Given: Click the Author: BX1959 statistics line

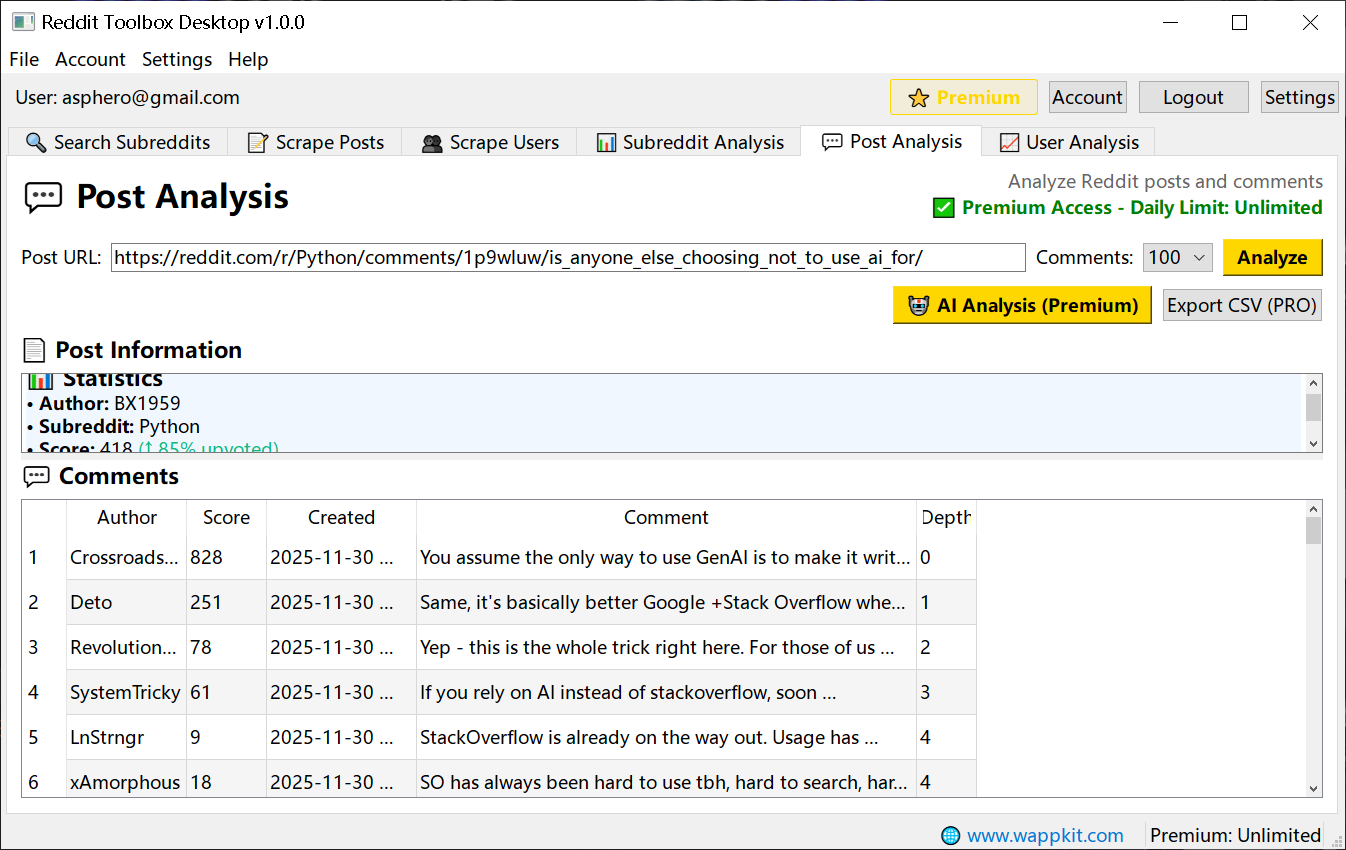Looking at the screenshot, I should tap(104, 403).
